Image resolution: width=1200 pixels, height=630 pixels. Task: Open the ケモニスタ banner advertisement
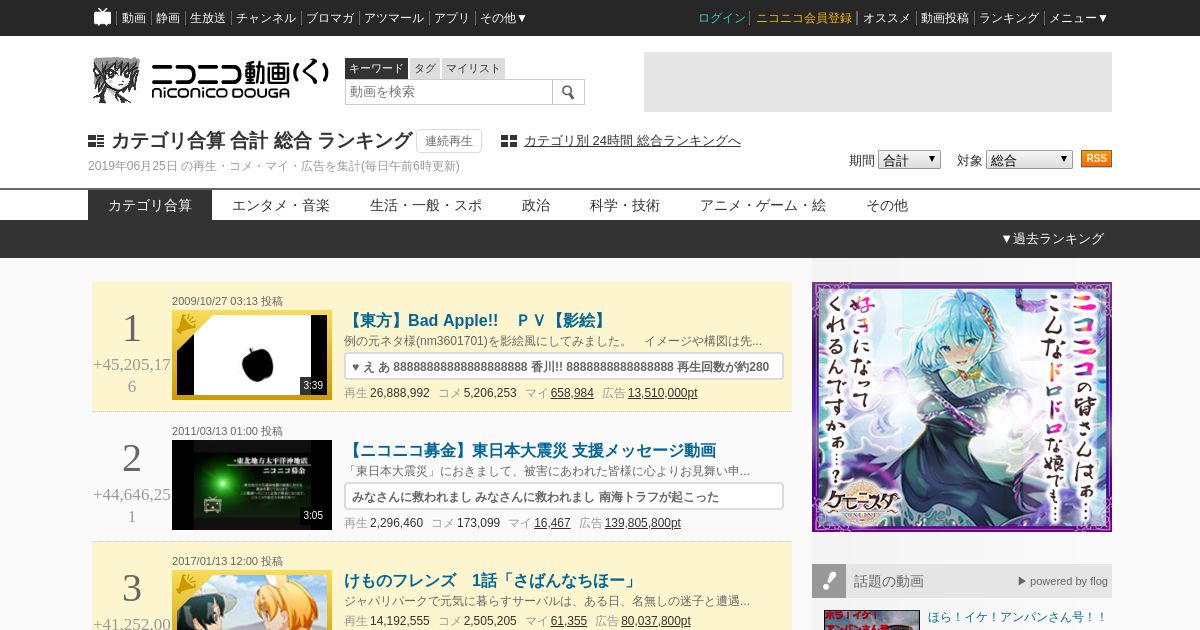coord(962,407)
